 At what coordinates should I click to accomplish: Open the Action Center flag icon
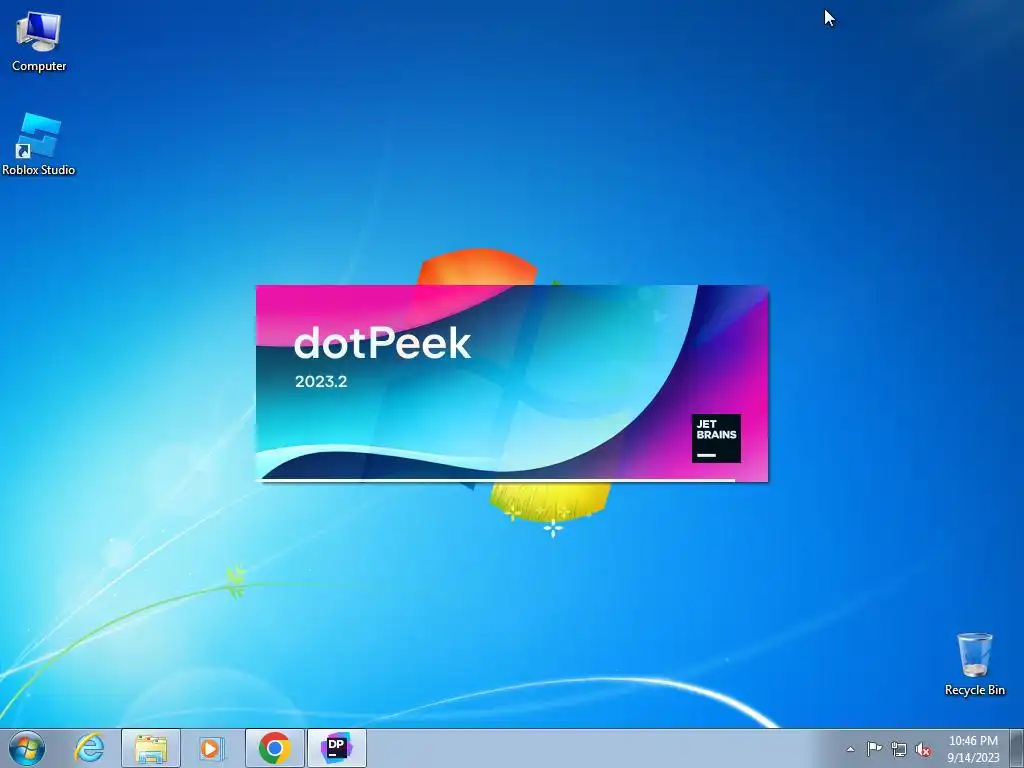(874, 749)
